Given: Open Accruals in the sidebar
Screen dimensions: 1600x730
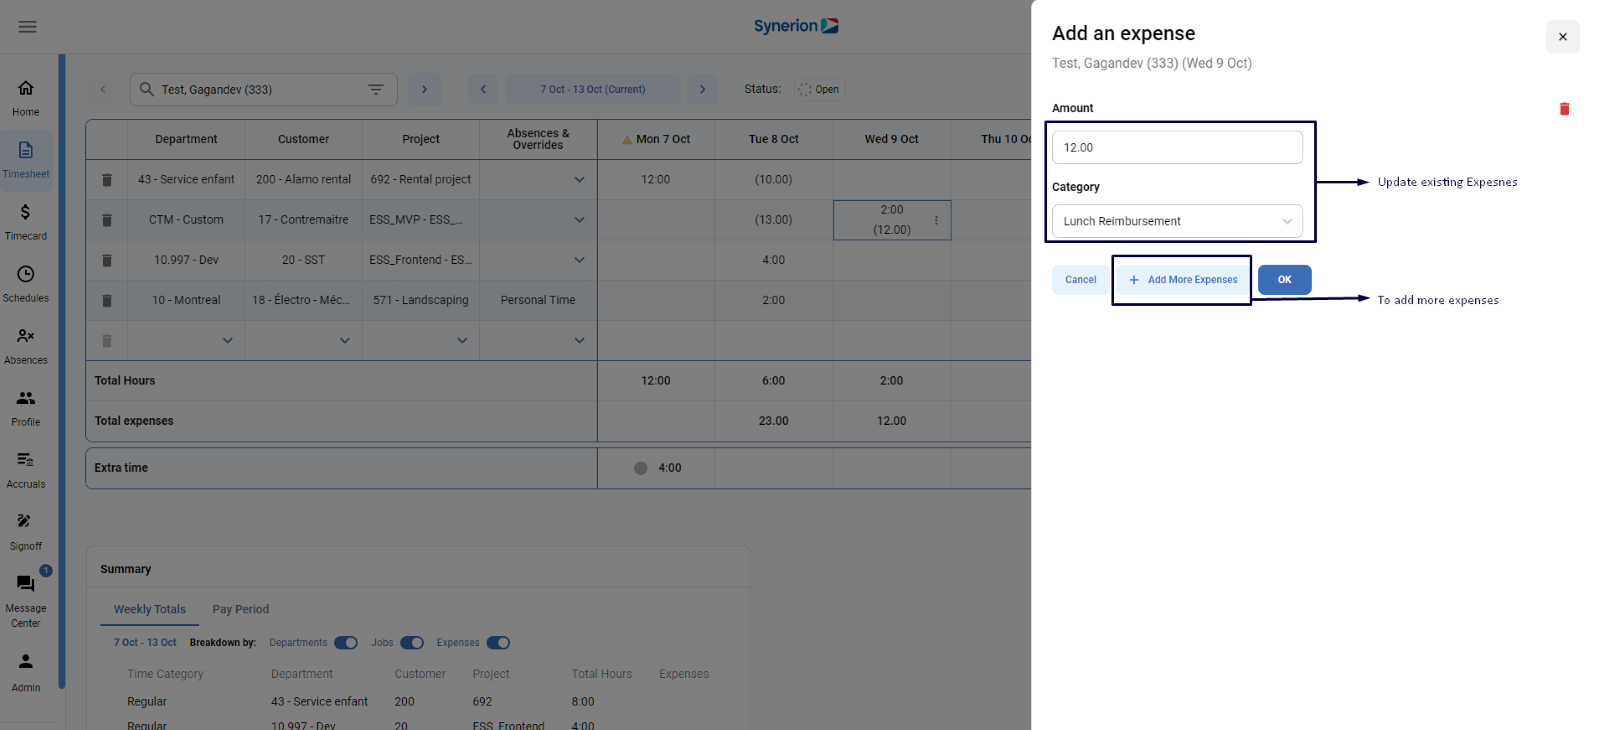Looking at the screenshot, I should click(26, 470).
